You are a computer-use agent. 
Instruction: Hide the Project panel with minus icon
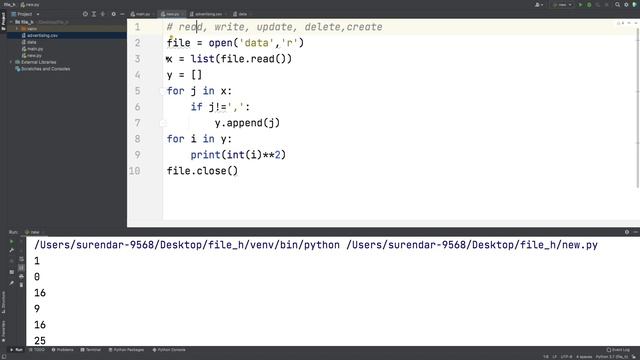[122, 14]
